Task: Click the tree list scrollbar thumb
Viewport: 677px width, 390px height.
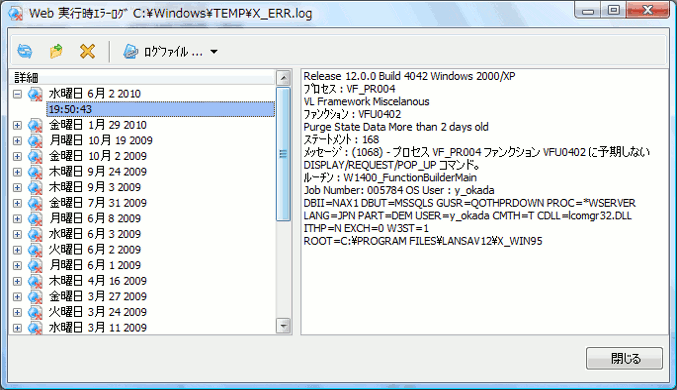Action: tap(283, 154)
